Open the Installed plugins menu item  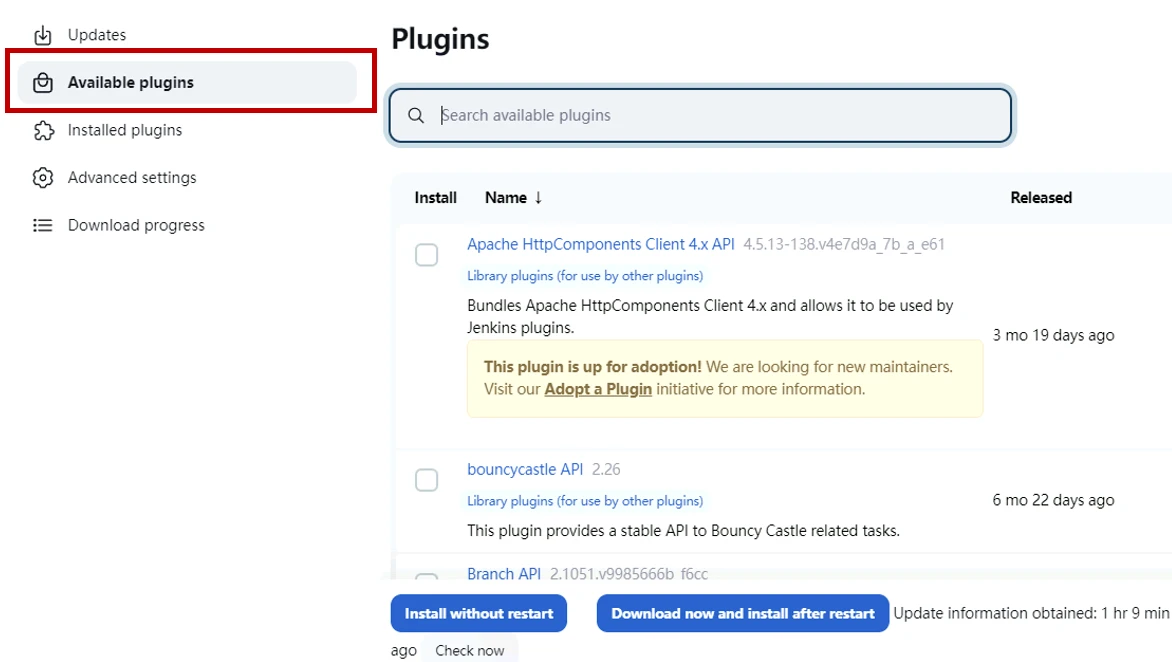[x=125, y=130]
